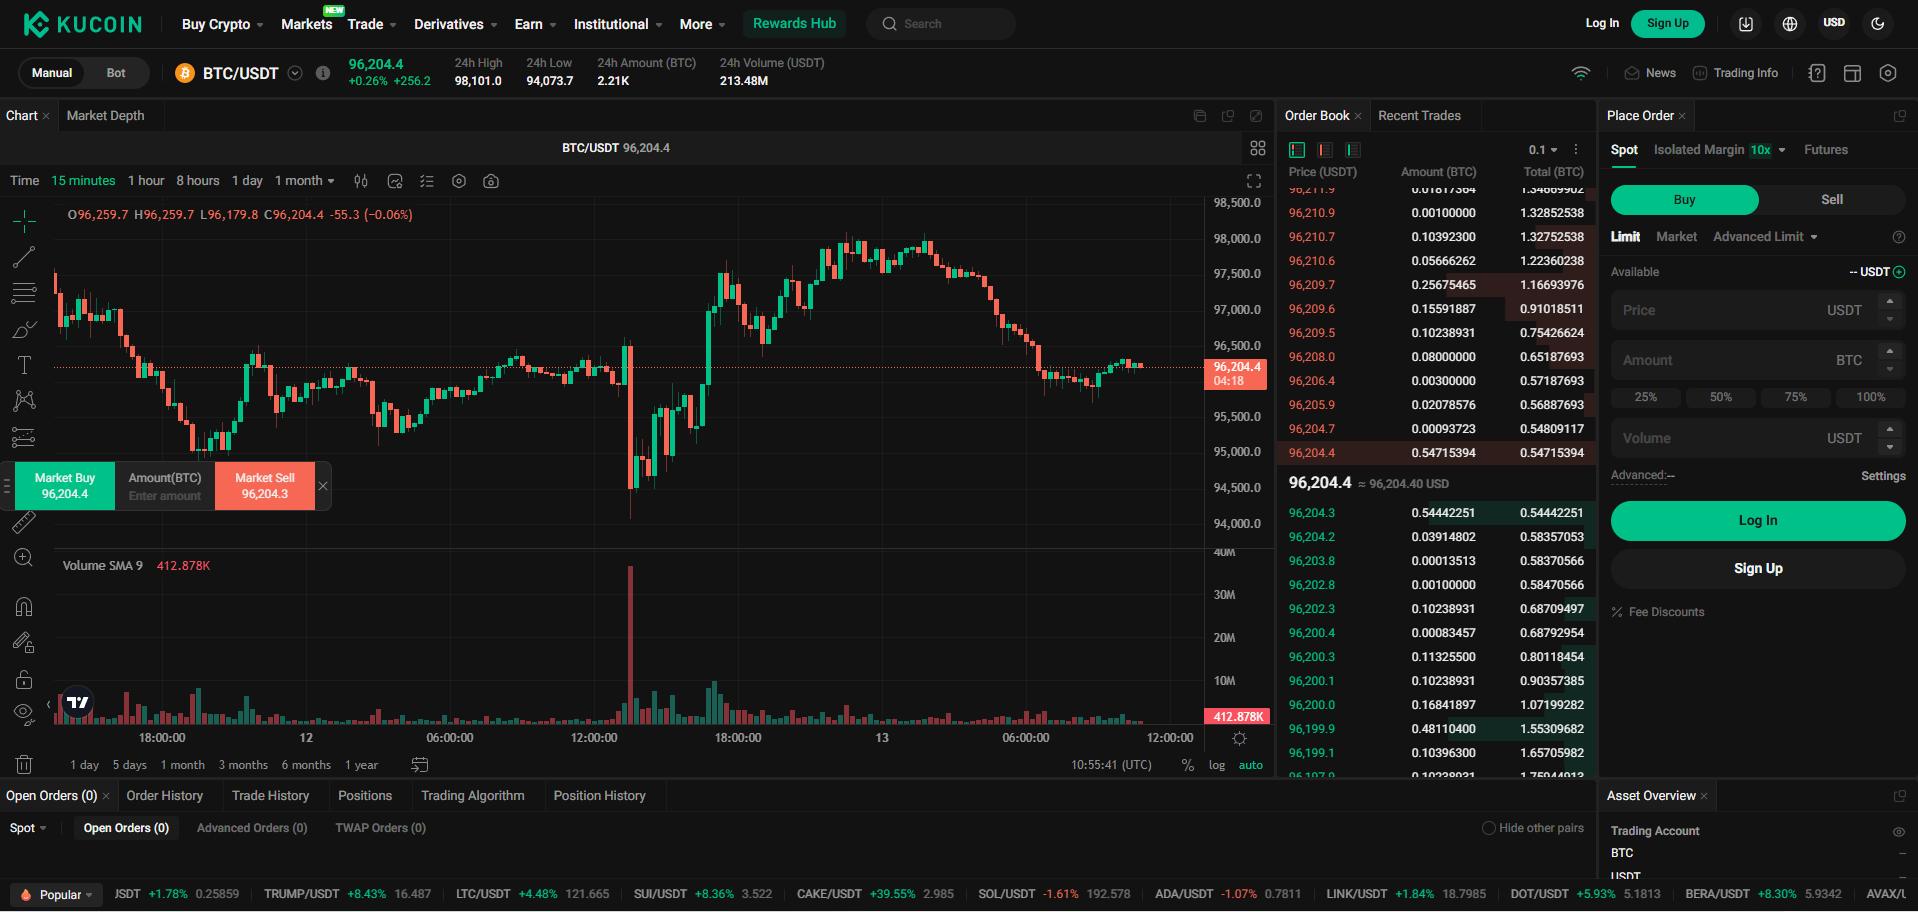
Task: Click the green Log In button in order panel
Action: pos(1757,521)
